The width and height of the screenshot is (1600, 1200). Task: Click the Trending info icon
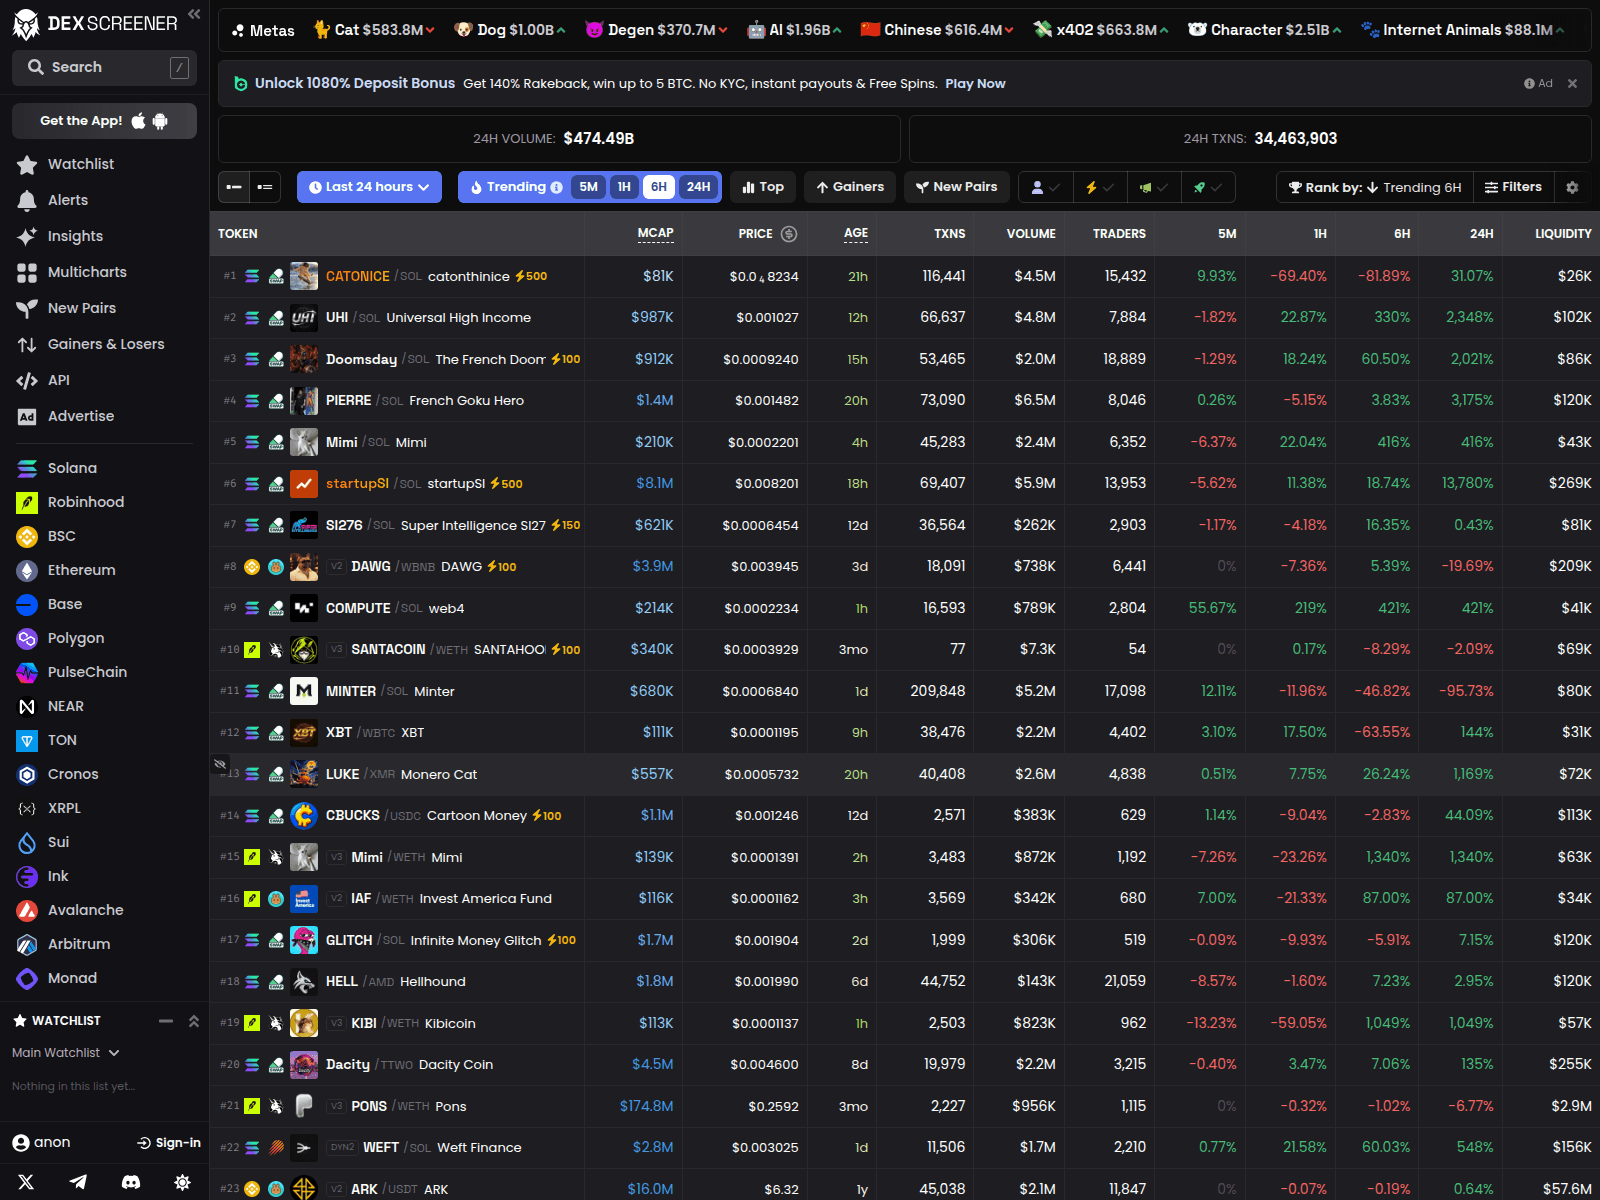coord(556,187)
